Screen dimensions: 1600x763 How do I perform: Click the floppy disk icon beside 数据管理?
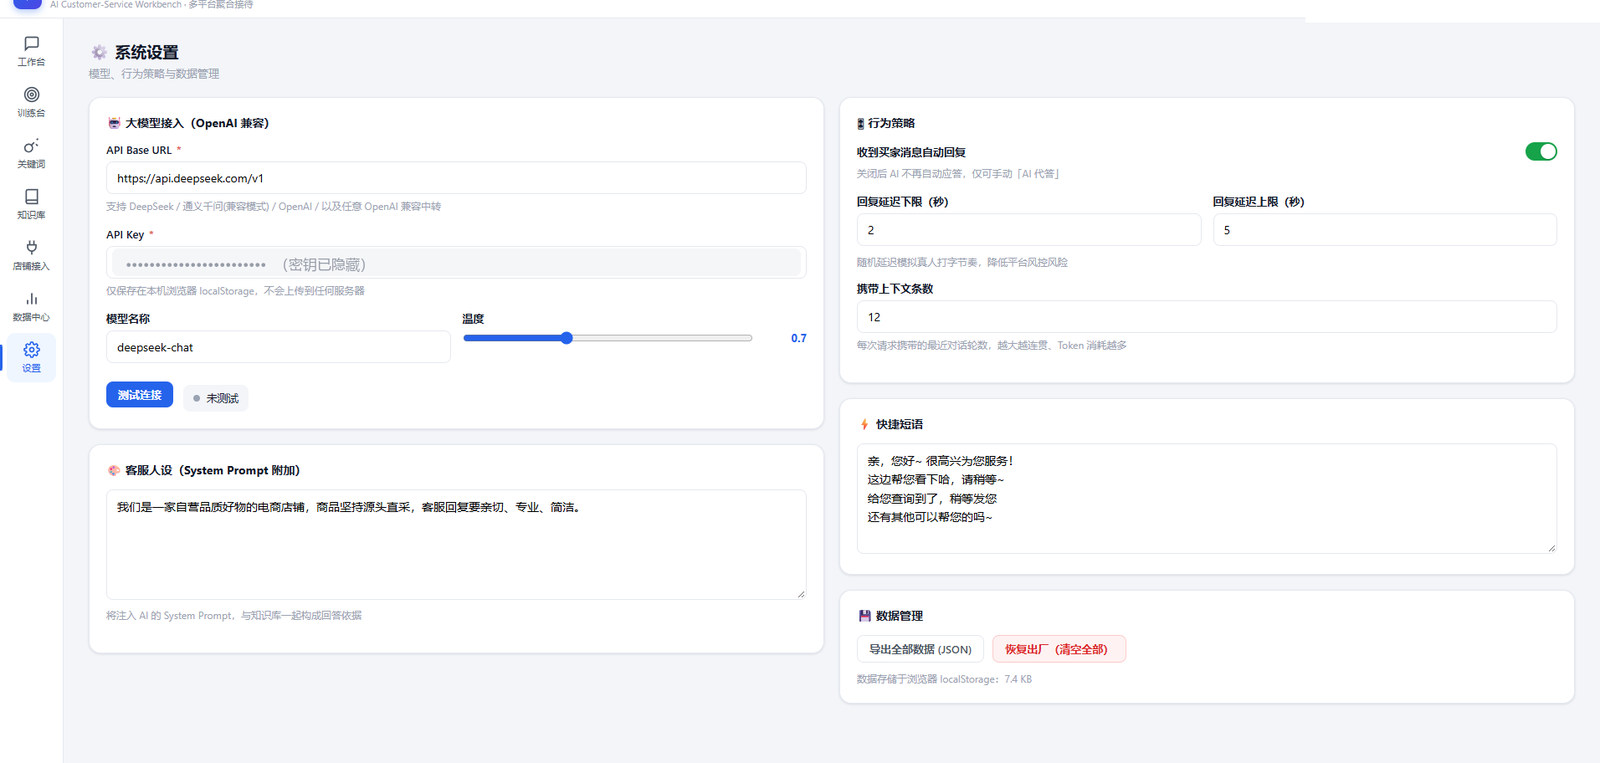tap(865, 616)
